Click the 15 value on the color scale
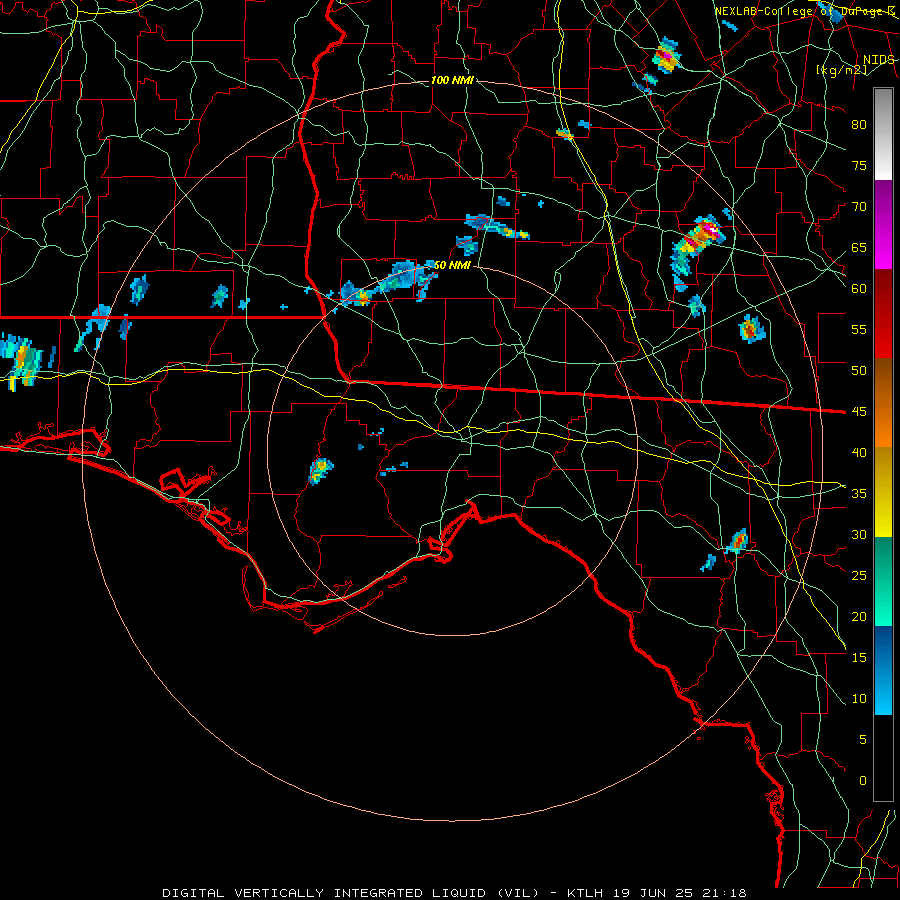The image size is (900, 900). click(859, 658)
